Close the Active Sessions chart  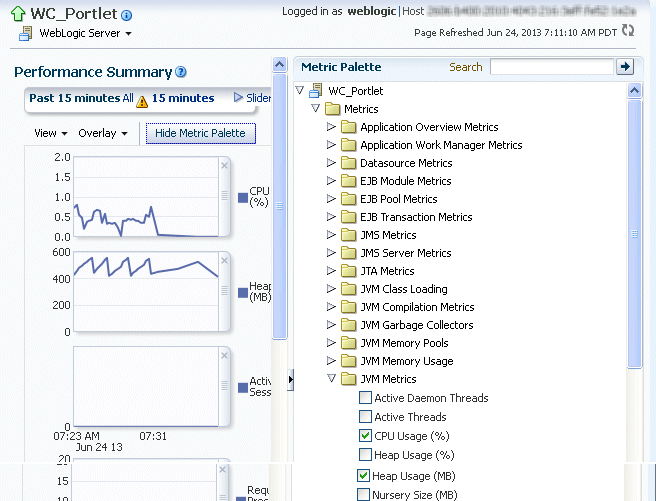point(224,355)
